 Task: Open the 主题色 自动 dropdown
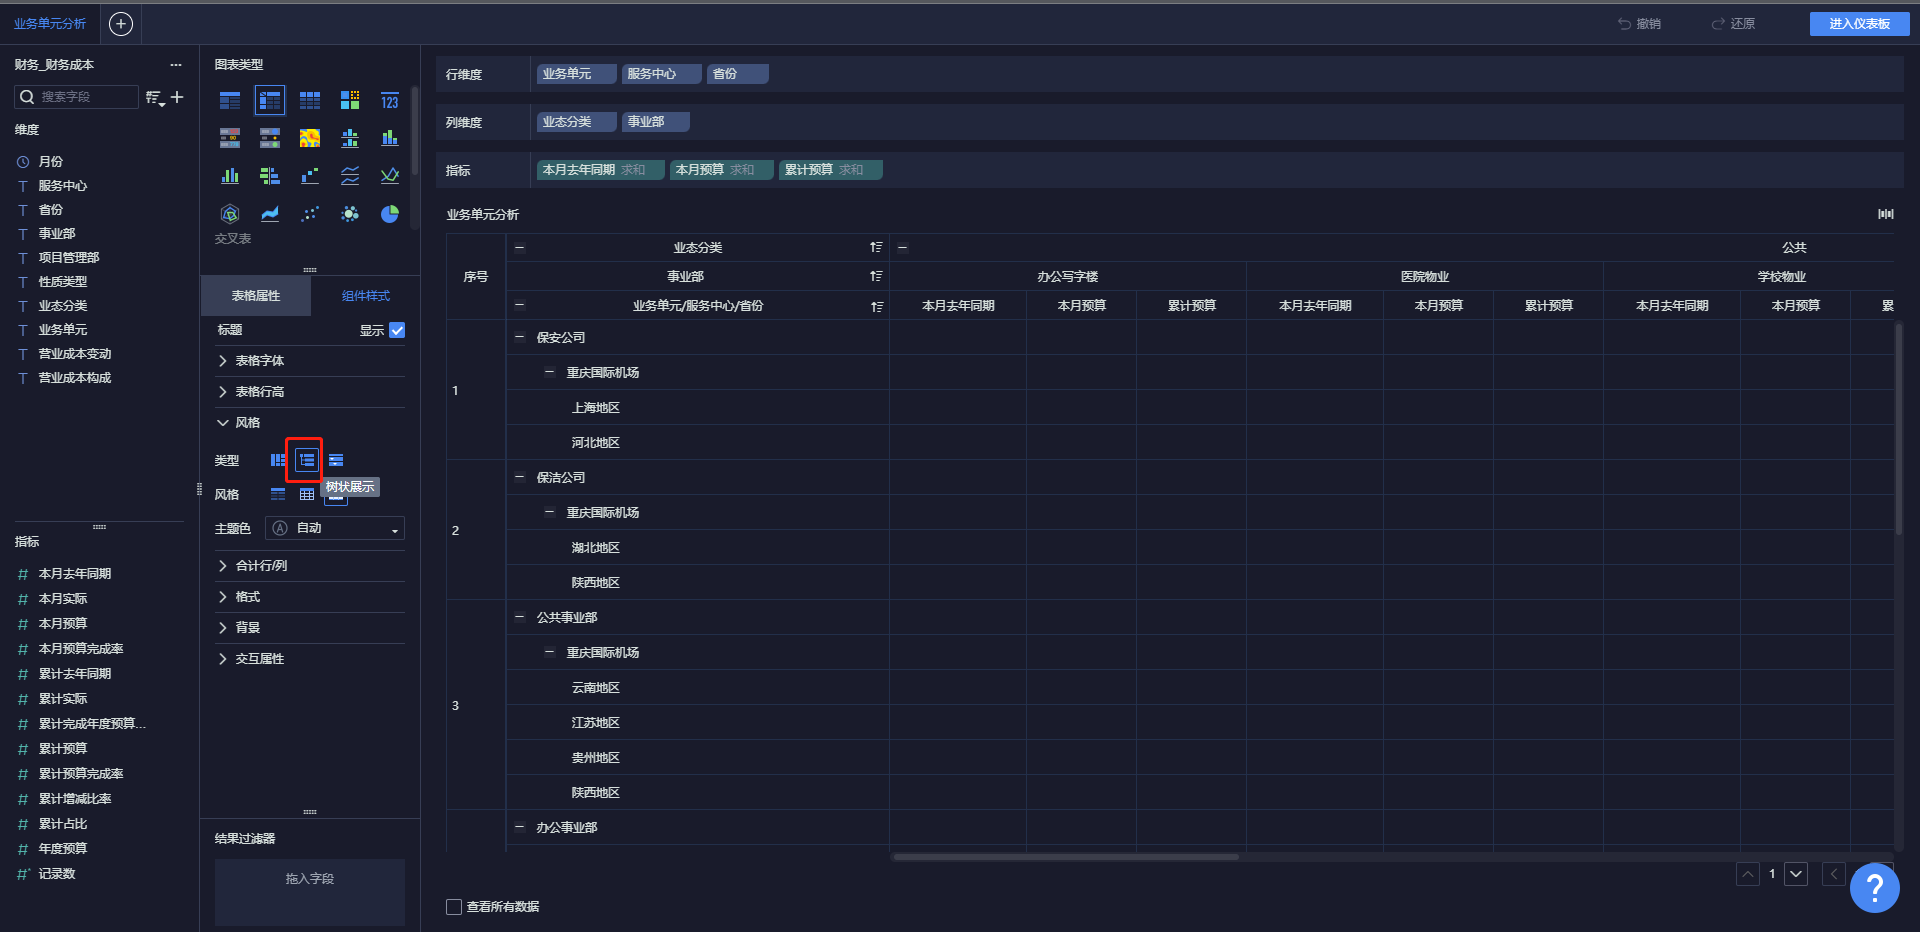coord(335,528)
